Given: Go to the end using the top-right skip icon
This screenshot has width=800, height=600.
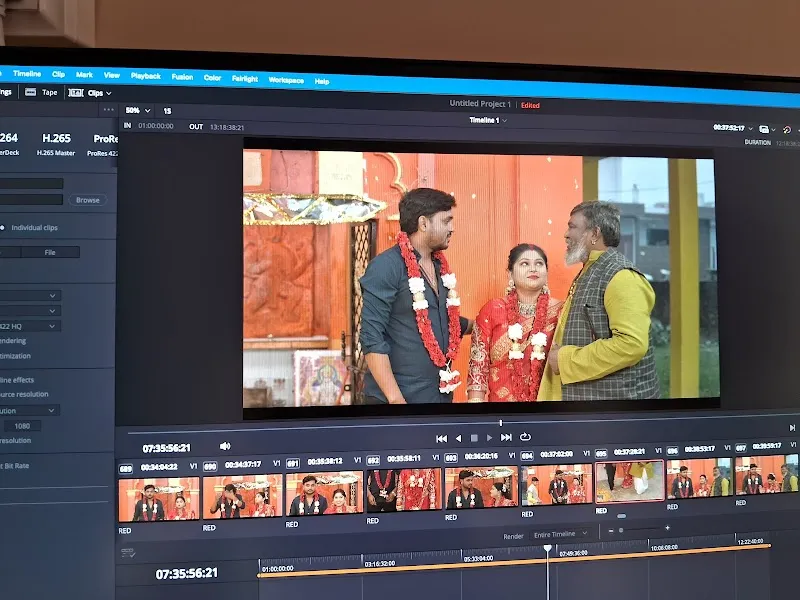Looking at the screenshot, I should click(x=792, y=428).
